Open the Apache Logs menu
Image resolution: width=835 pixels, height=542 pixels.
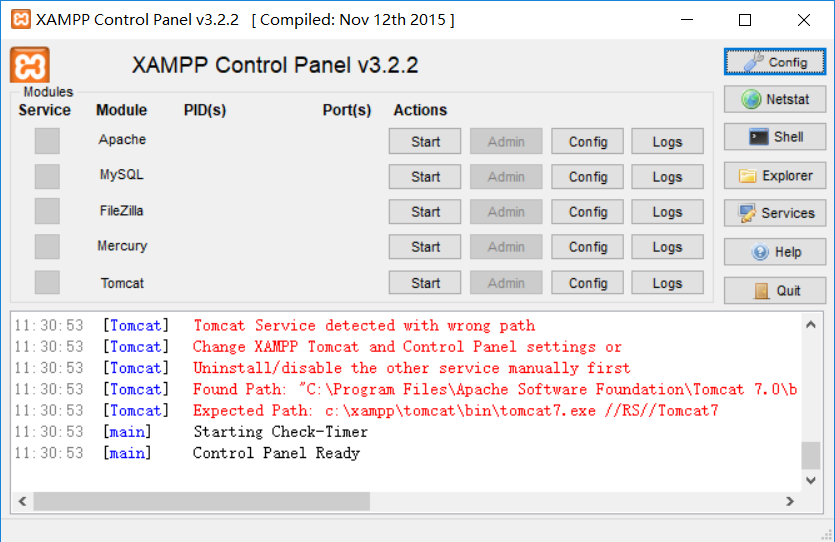click(x=668, y=141)
